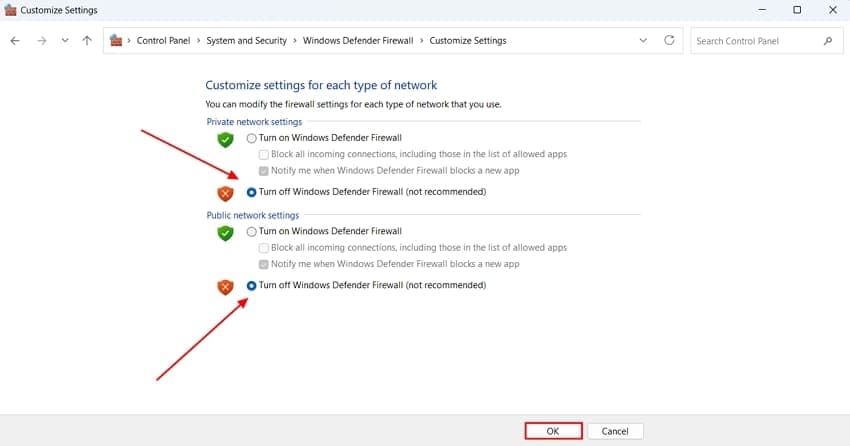Click the Private network settings heading

tap(254, 122)
